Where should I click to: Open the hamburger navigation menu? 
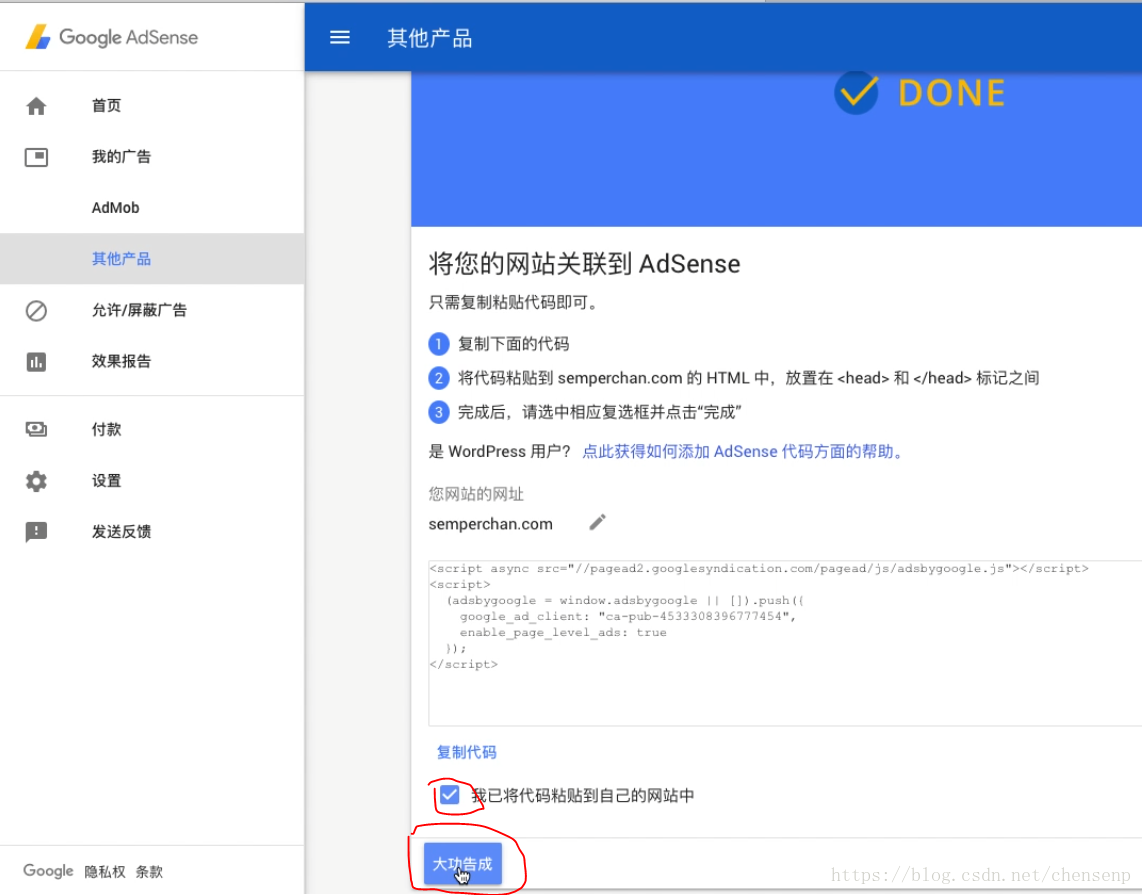coord(339,37)
